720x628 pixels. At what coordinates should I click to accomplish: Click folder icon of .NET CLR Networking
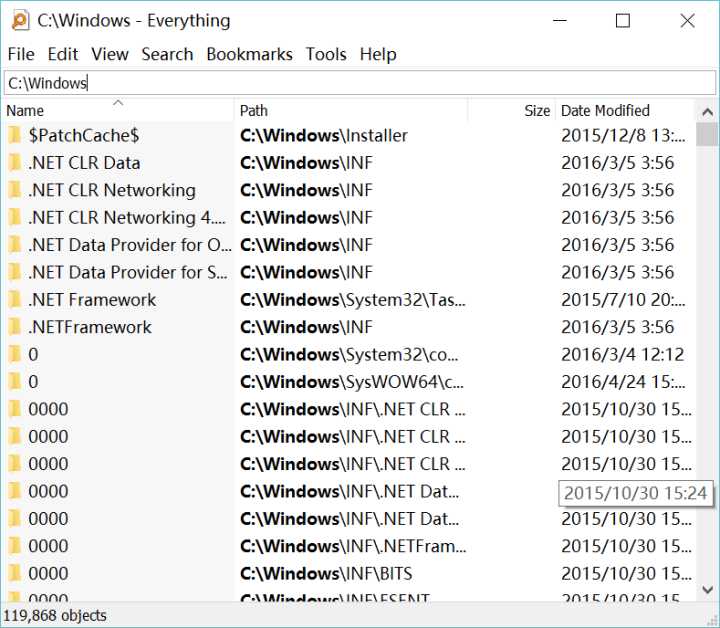[x=15, y=190]
